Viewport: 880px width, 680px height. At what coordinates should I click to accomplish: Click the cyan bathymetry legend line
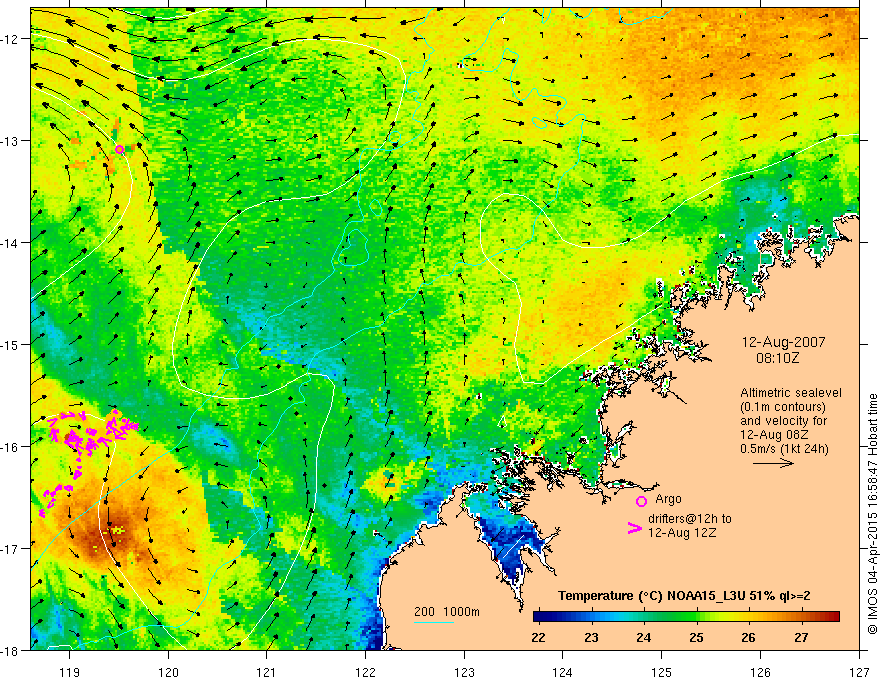[434, 622]
